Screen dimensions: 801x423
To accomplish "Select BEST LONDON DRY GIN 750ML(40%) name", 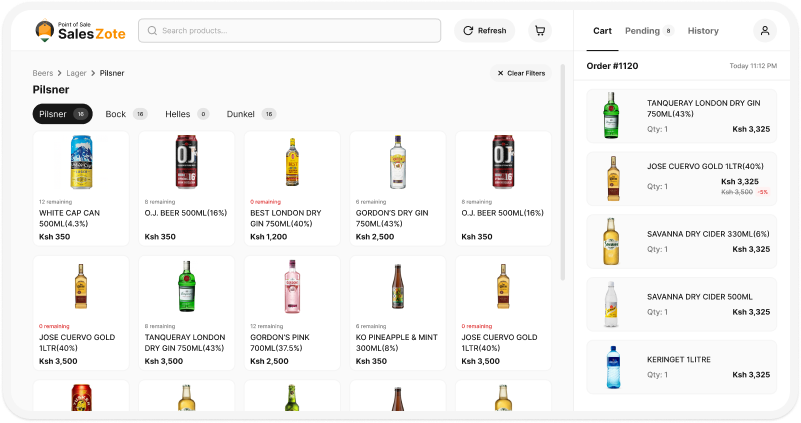I will (286, 218).
